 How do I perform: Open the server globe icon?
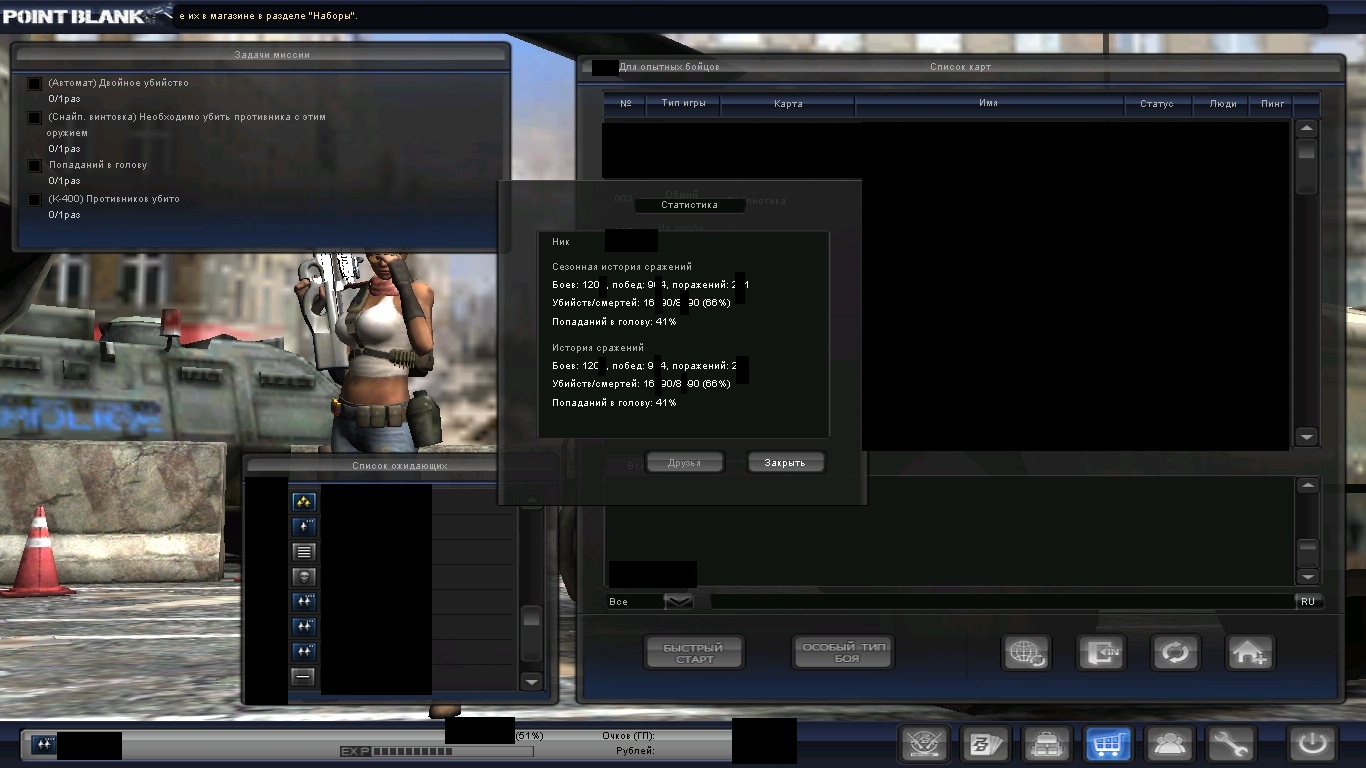tap(1027, 653)
